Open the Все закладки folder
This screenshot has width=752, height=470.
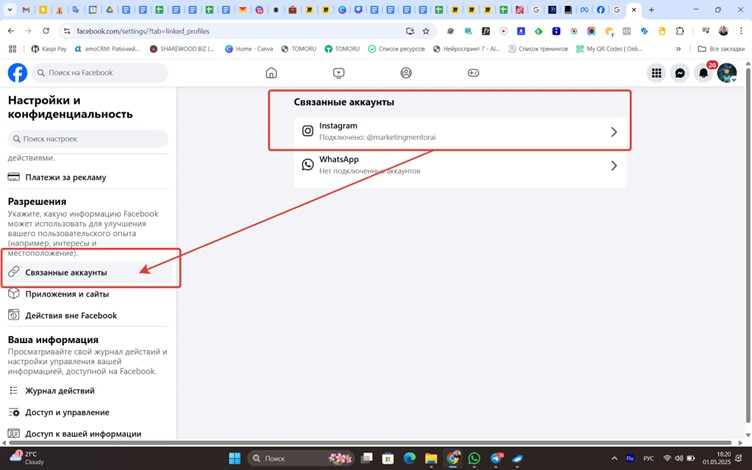[x=721, y=48]
